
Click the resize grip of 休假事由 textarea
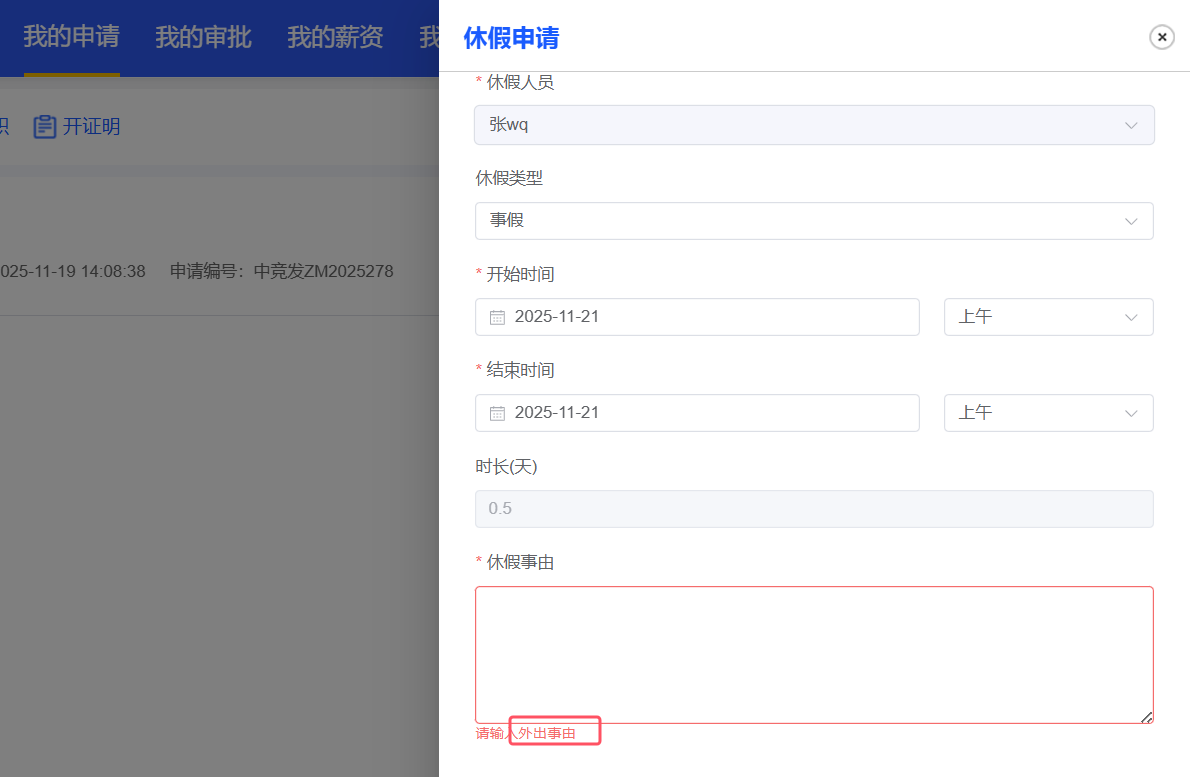click(x=1146, y=717)
